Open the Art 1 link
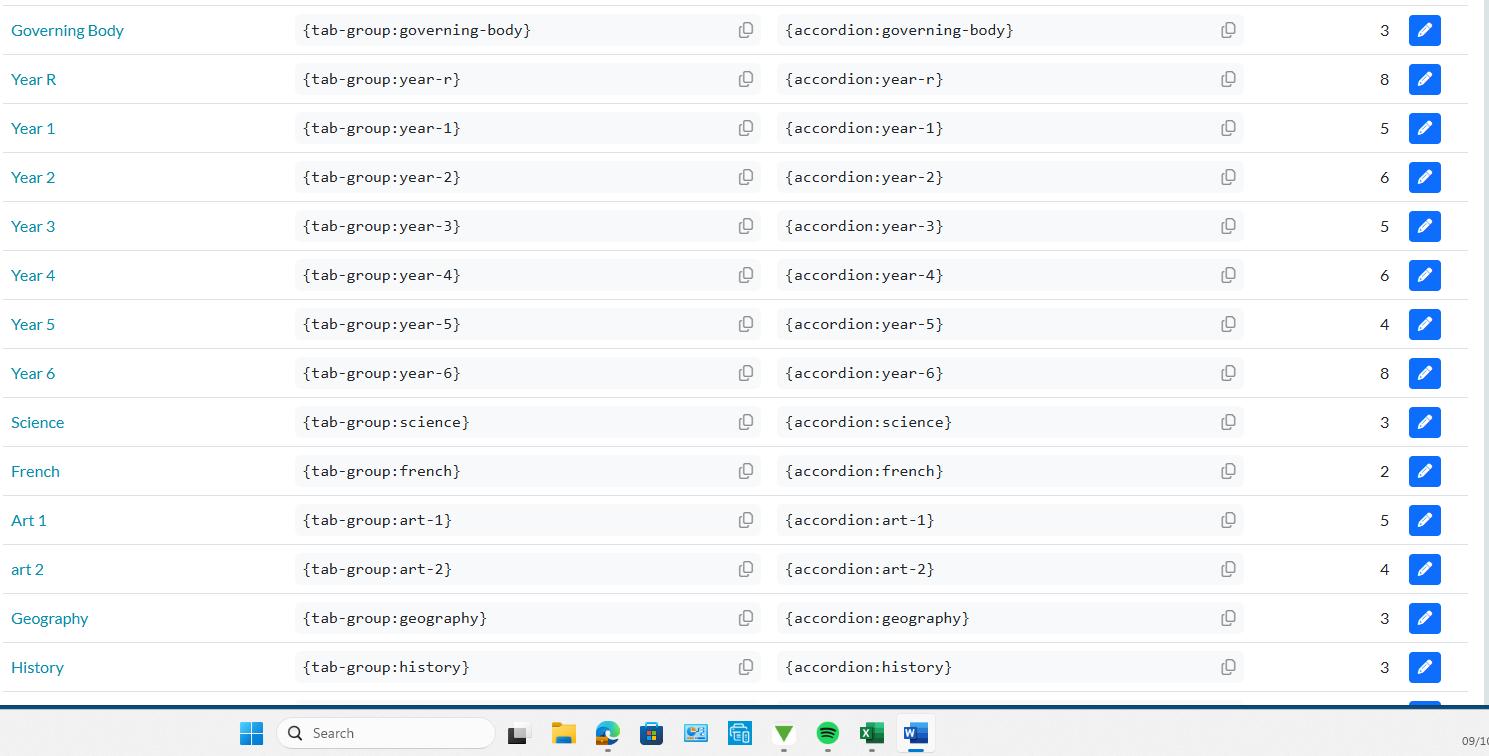 click(x=29, y=520)
